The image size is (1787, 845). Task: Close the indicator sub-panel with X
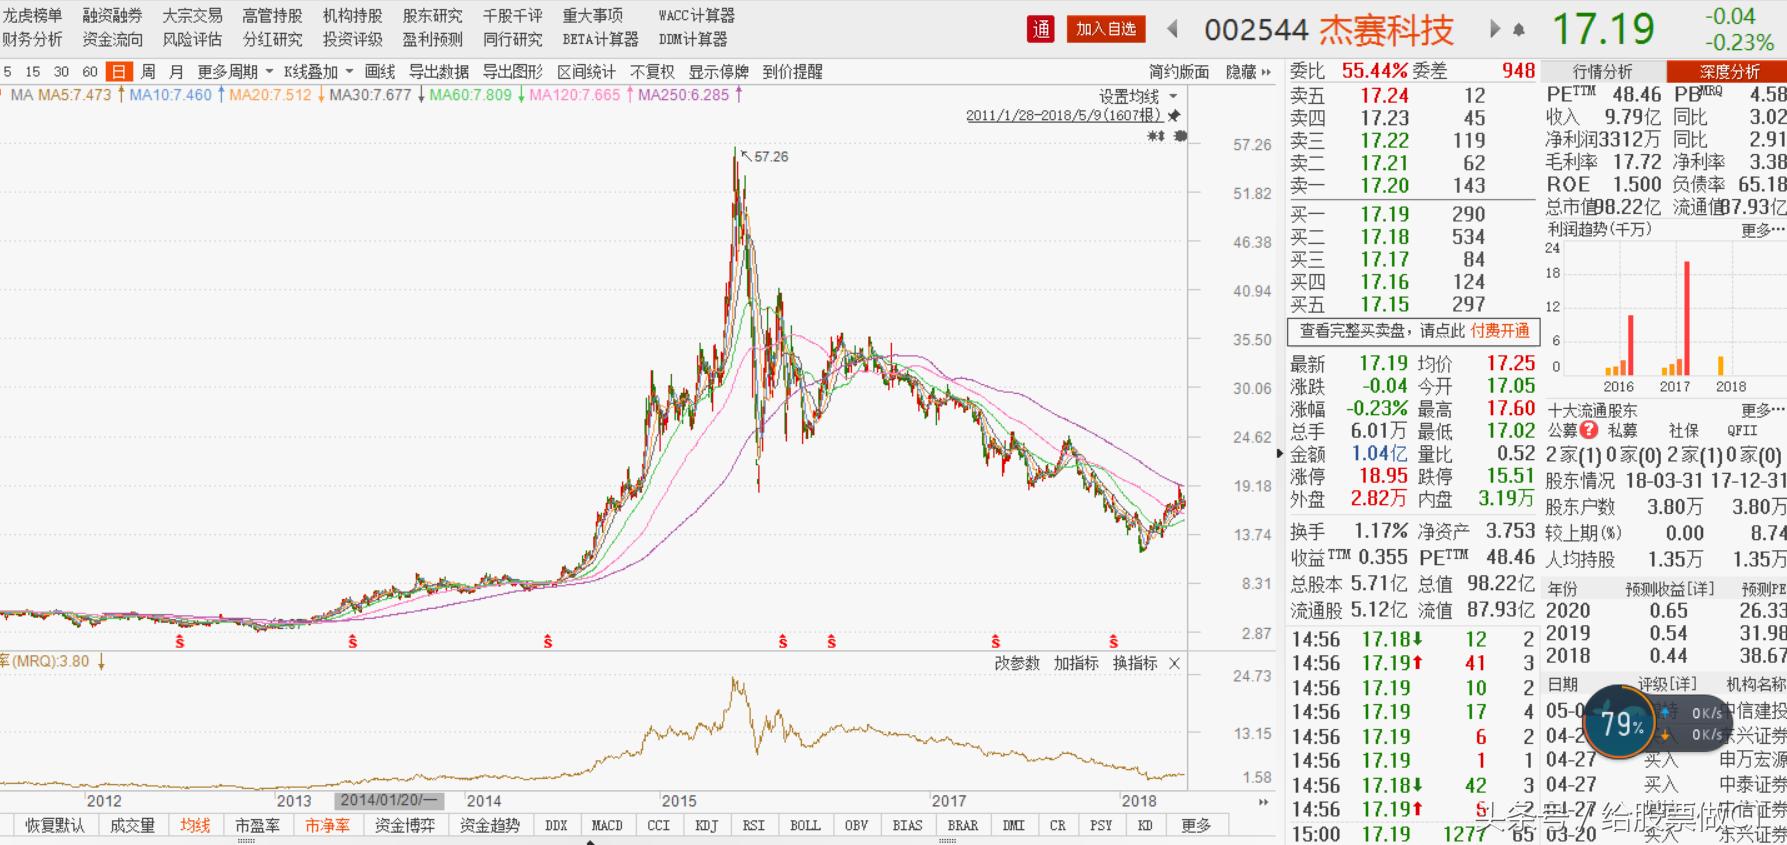point(1175,663)
